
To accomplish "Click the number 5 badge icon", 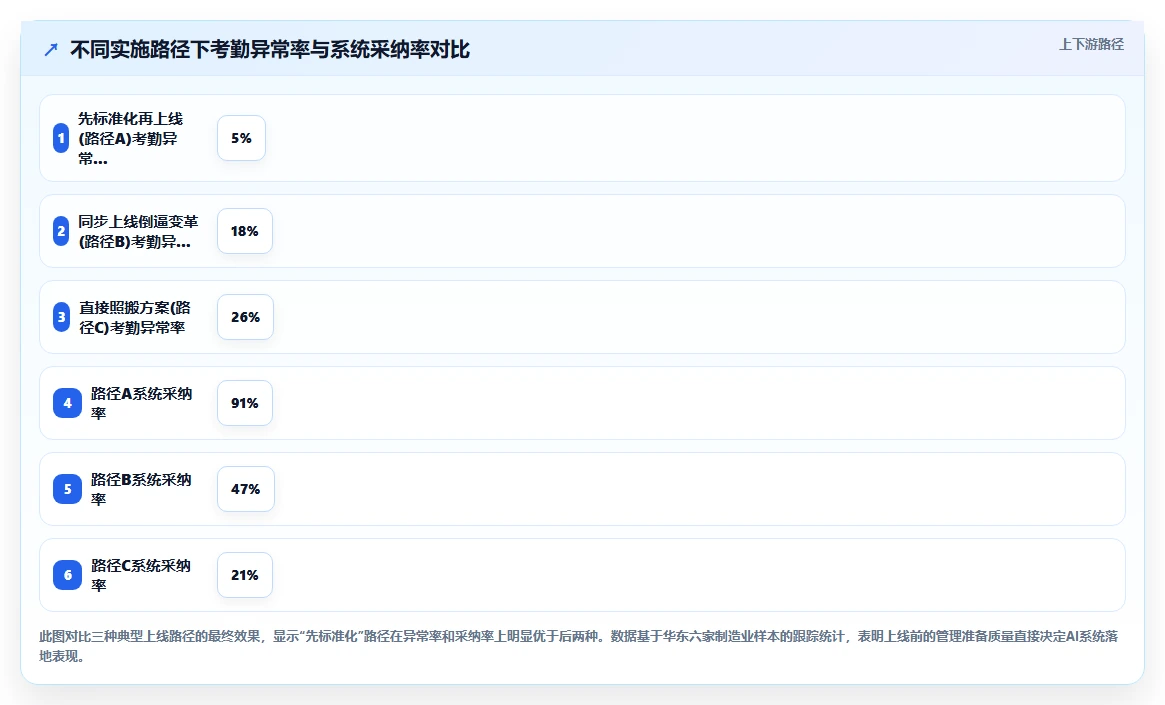I will click(x=68, y=490).
